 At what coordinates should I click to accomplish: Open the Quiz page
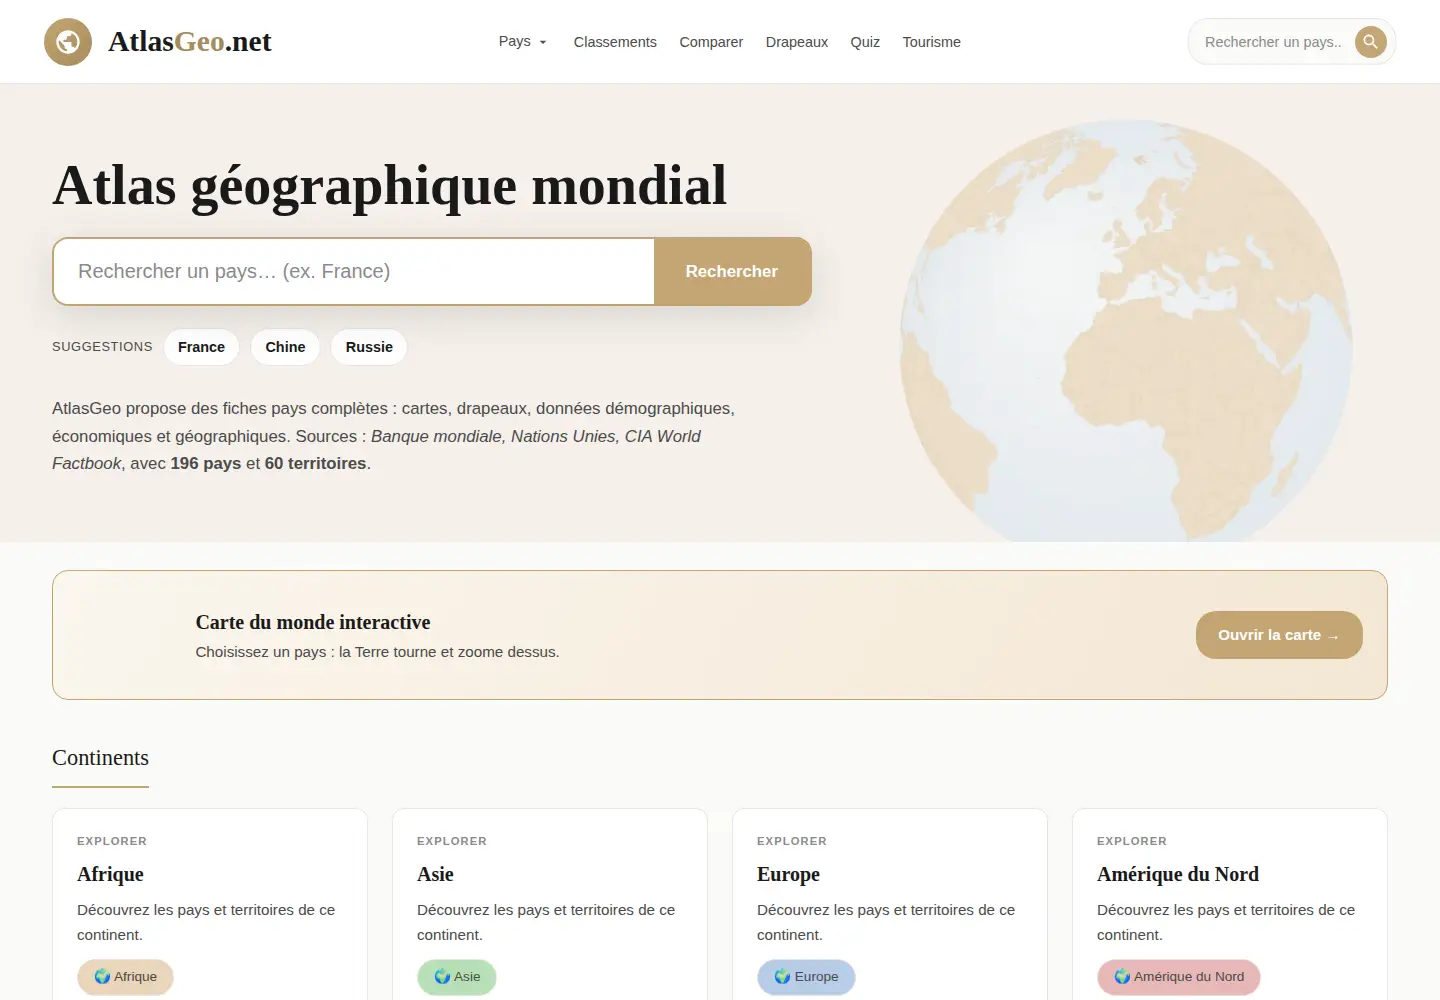865,42
